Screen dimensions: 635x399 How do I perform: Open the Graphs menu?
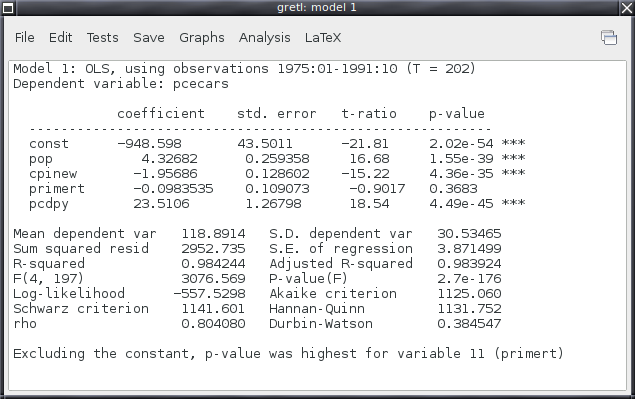pyautogui.click(x=202, y=38)
